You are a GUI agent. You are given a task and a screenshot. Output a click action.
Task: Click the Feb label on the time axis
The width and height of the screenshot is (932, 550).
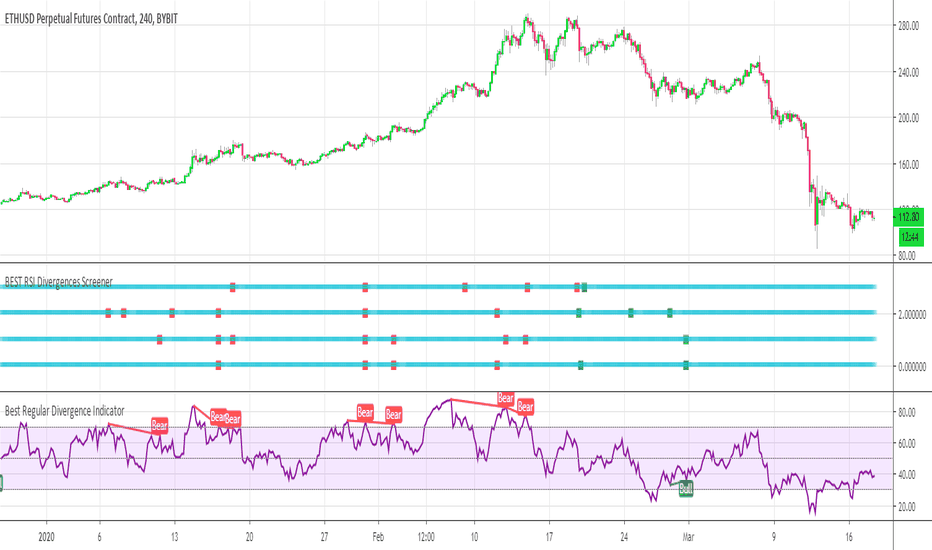click(x=378, y=537)
